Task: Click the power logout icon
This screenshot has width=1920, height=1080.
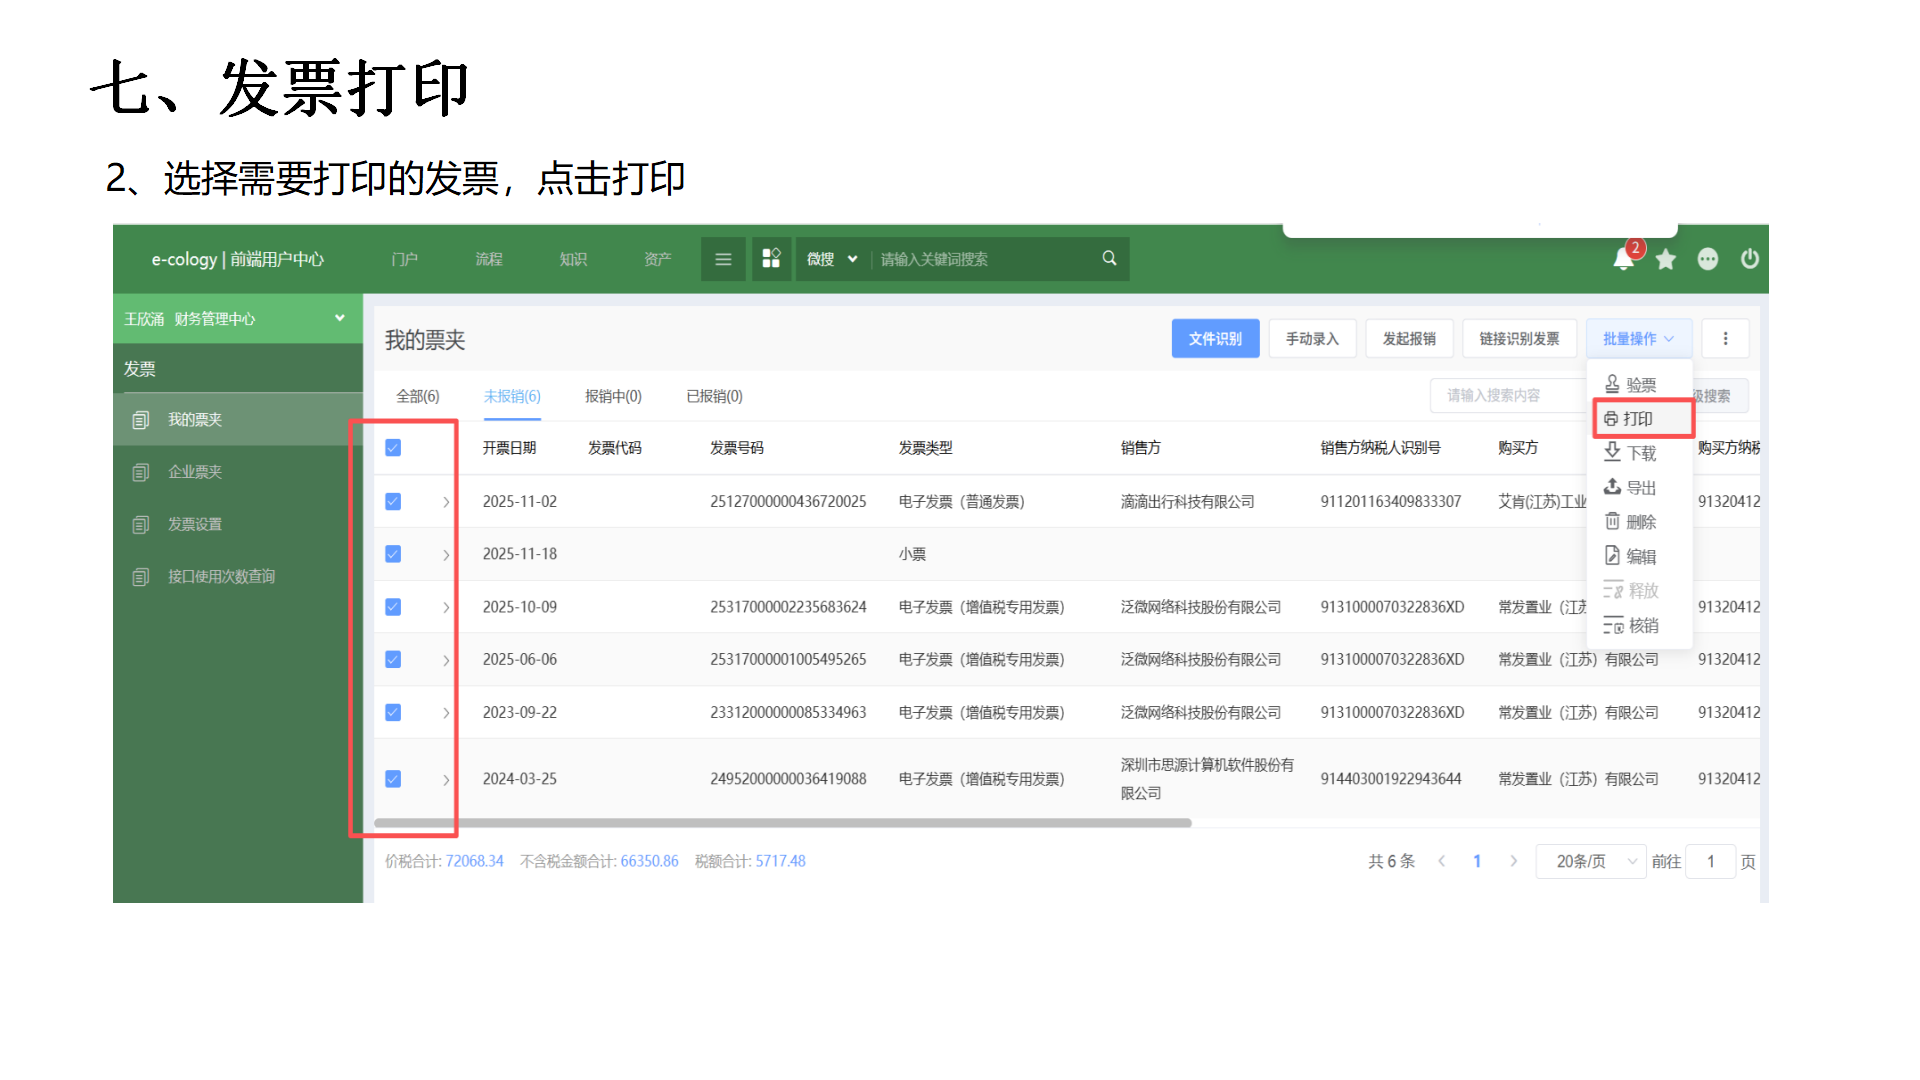Action: pos(1749,259)
